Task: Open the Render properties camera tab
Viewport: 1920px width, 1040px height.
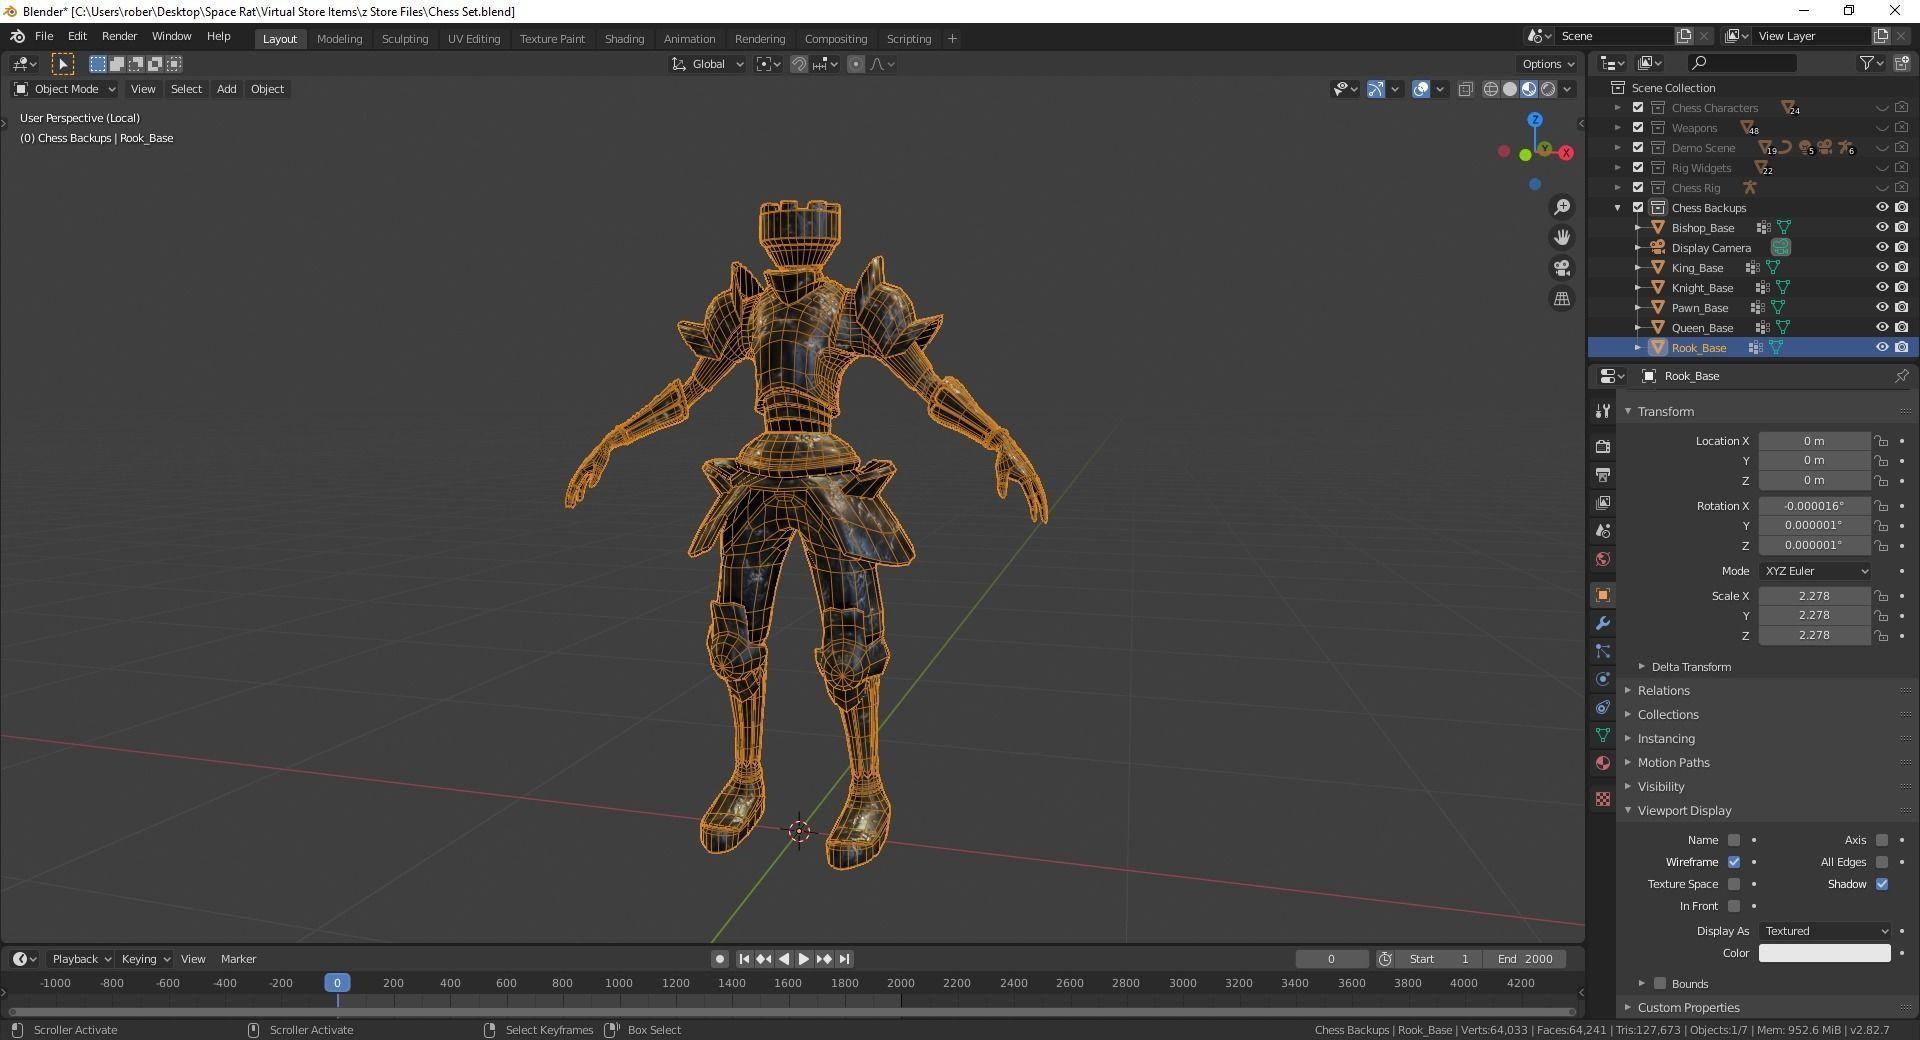Action: click(1603, 446)
